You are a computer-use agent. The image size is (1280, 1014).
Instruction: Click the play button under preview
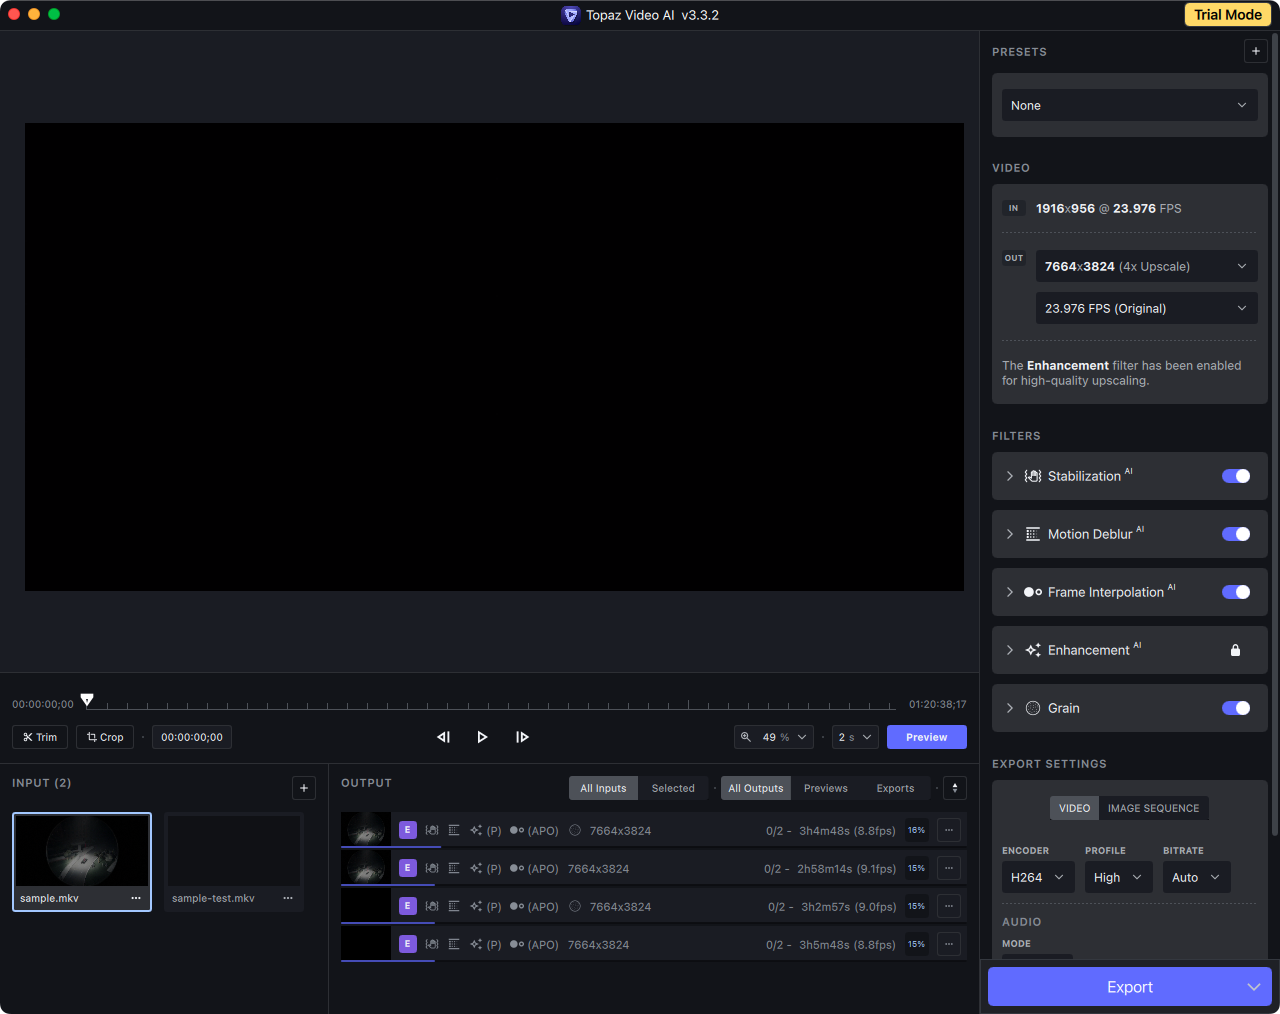(482, 737)
